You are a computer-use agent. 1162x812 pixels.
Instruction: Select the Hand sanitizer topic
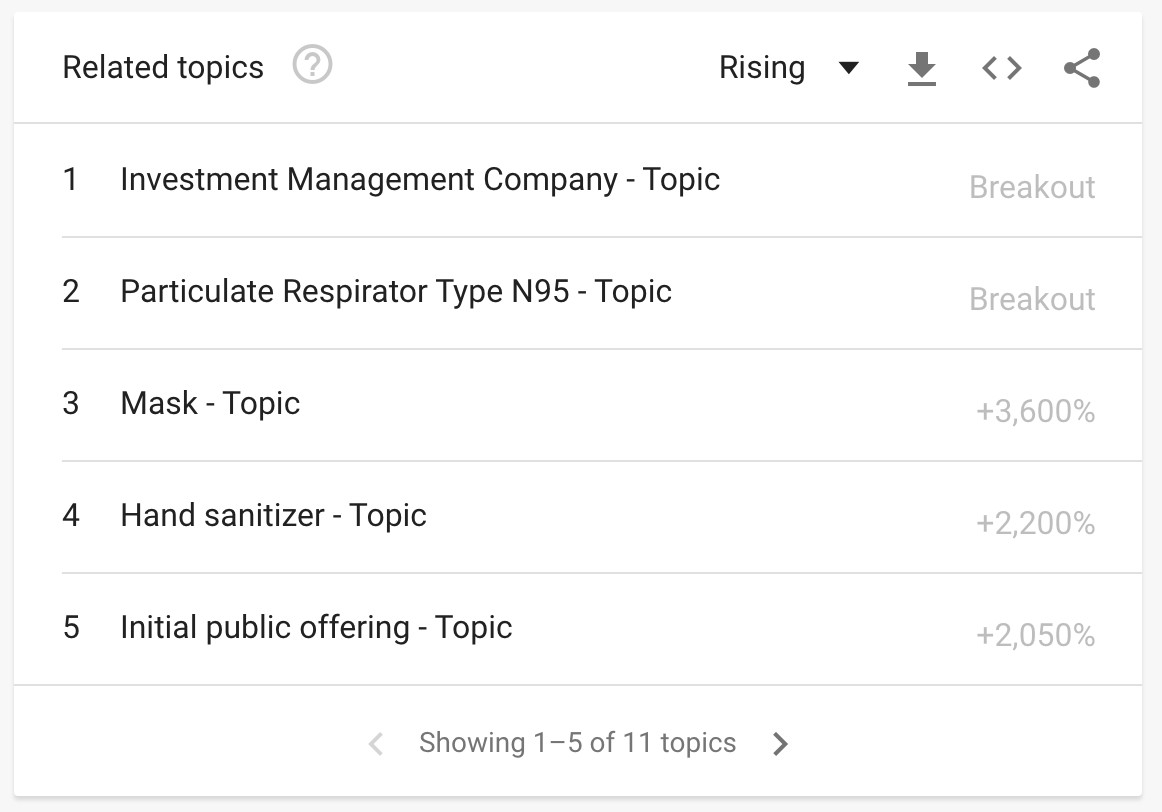(273, 516)
